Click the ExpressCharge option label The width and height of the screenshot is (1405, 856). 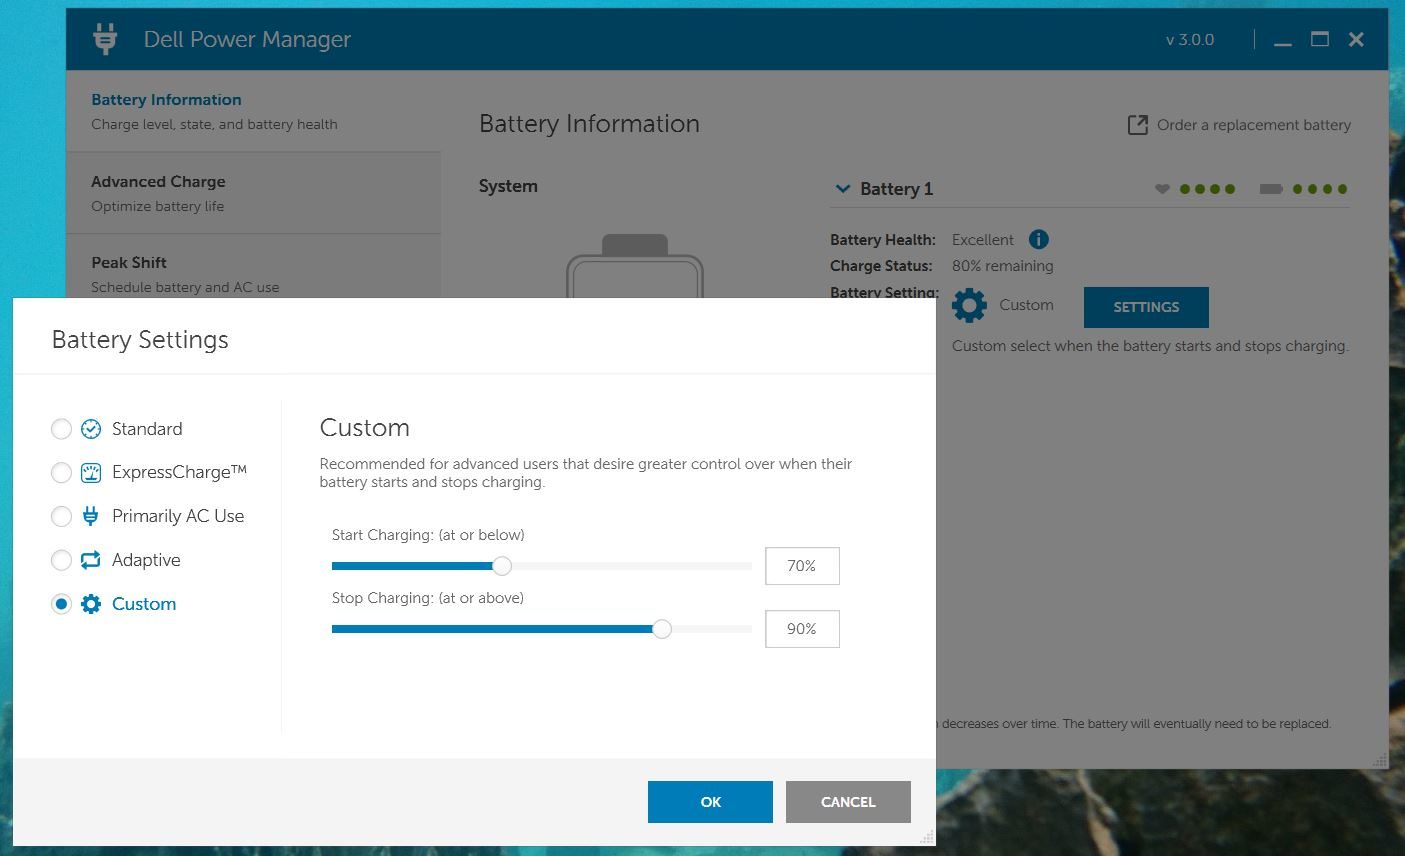pos(179,472)
